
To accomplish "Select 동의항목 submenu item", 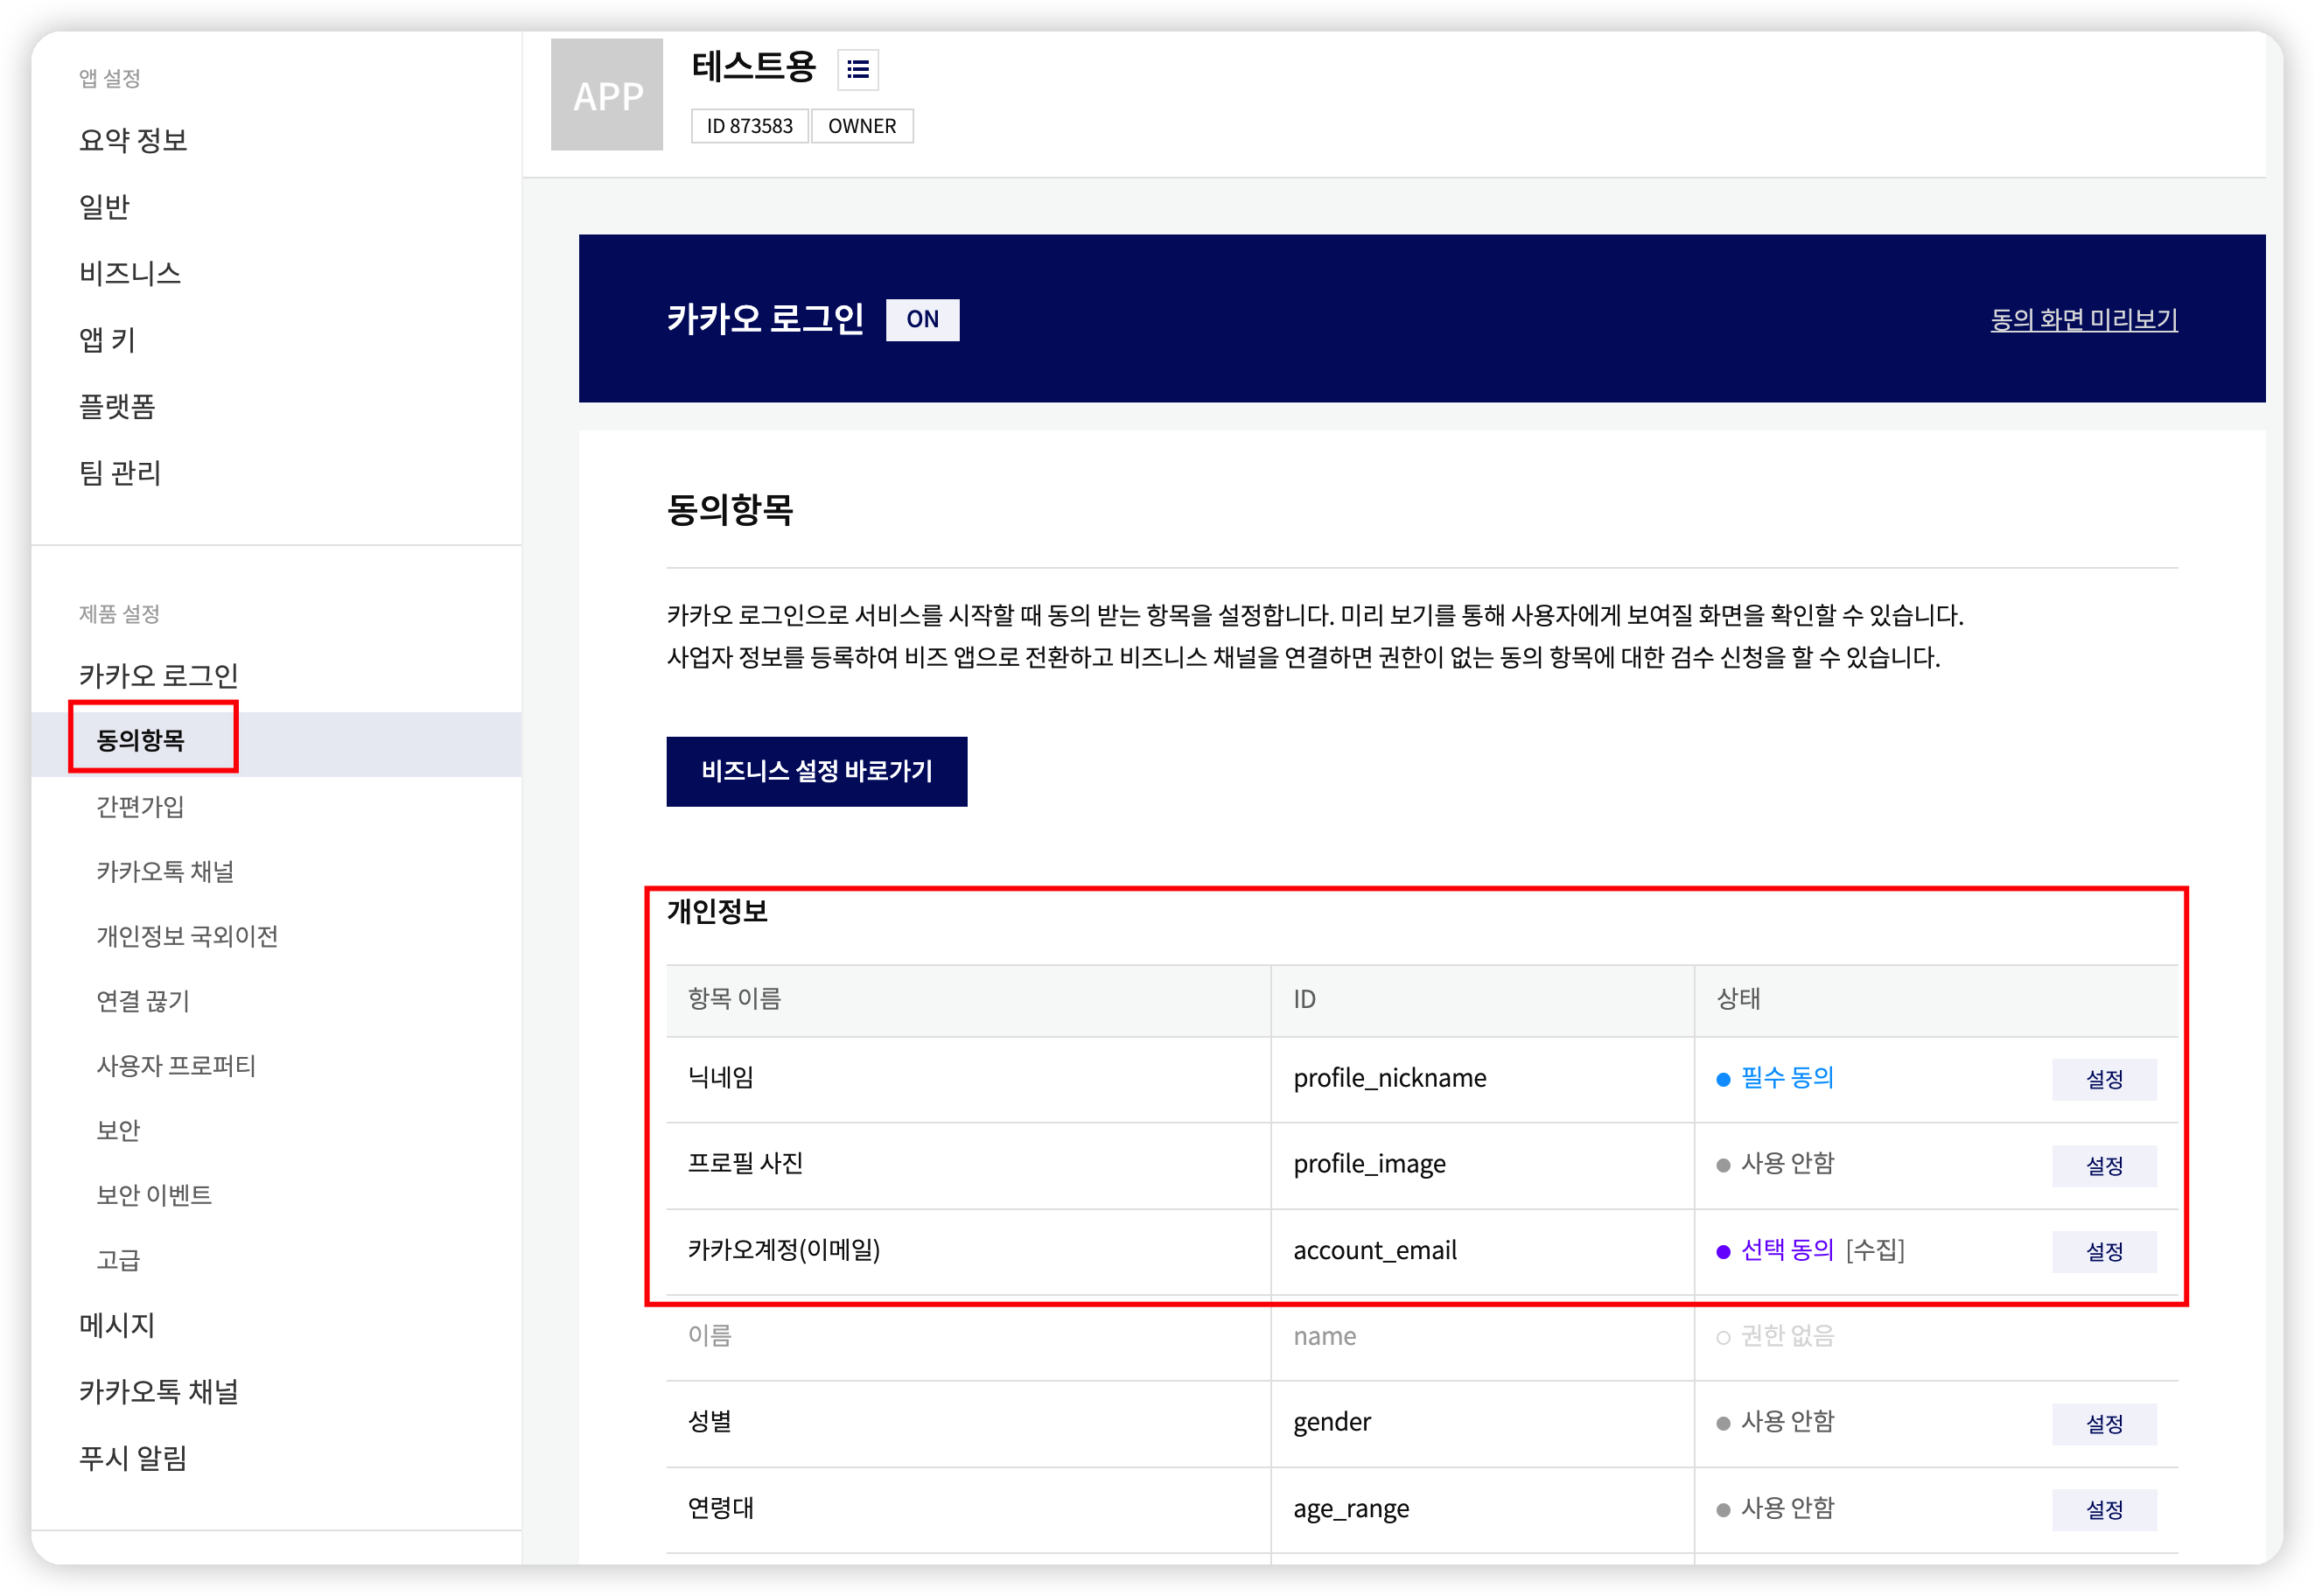I will (x=141, y=739).
